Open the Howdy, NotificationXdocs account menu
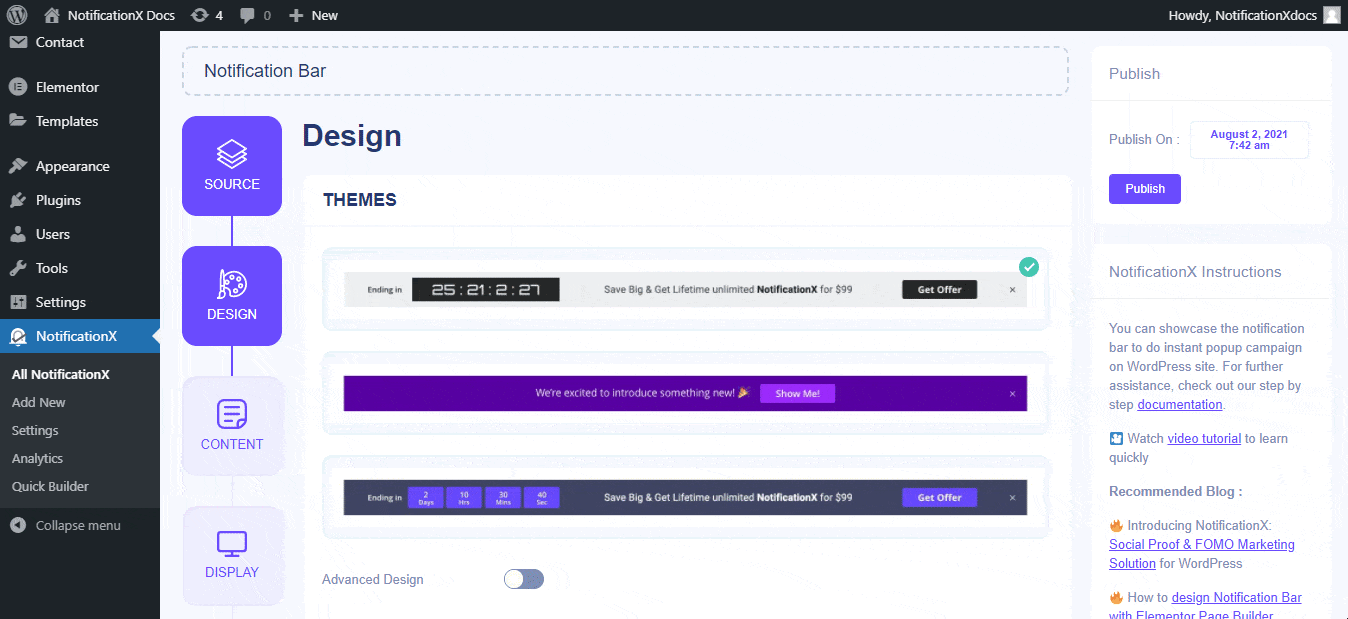 pyautogui.click(x=1254, y=15)
